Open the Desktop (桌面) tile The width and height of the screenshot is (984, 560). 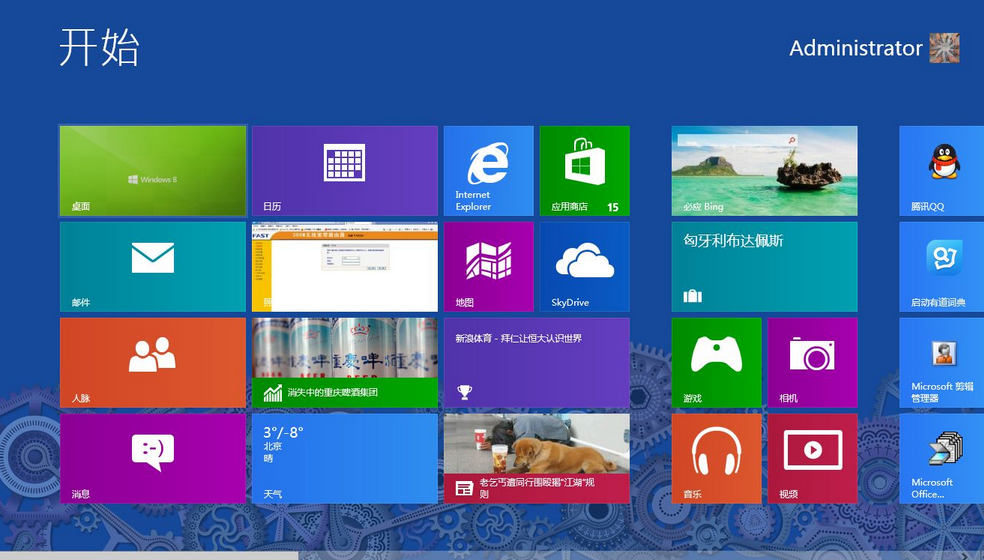coord(153,171)
